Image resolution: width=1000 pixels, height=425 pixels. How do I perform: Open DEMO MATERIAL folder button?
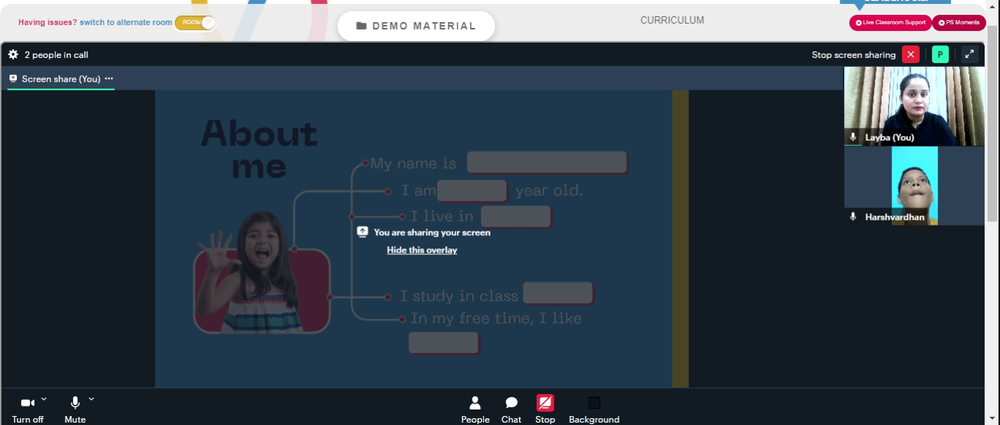pyautogui.click(x=416, y=26)
